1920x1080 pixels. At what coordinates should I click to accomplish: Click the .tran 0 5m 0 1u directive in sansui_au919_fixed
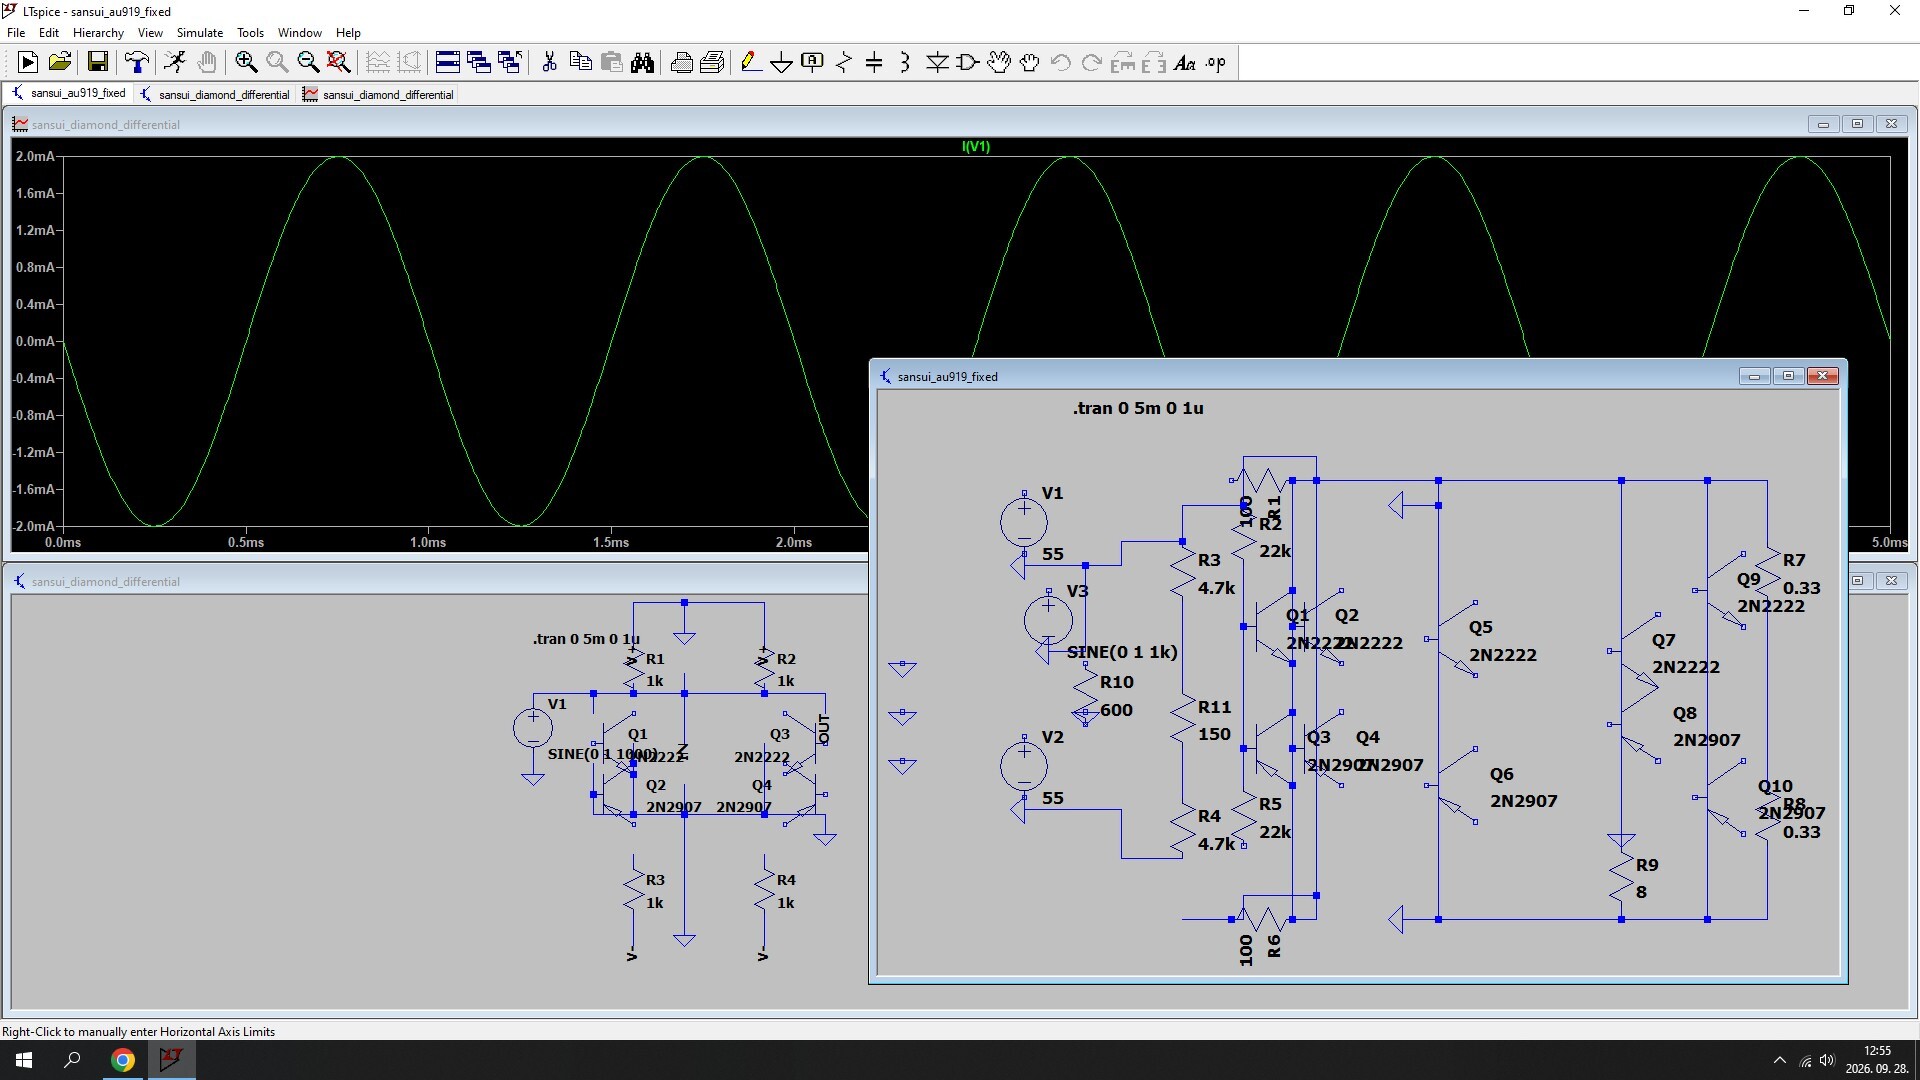tap(1138, 408)
